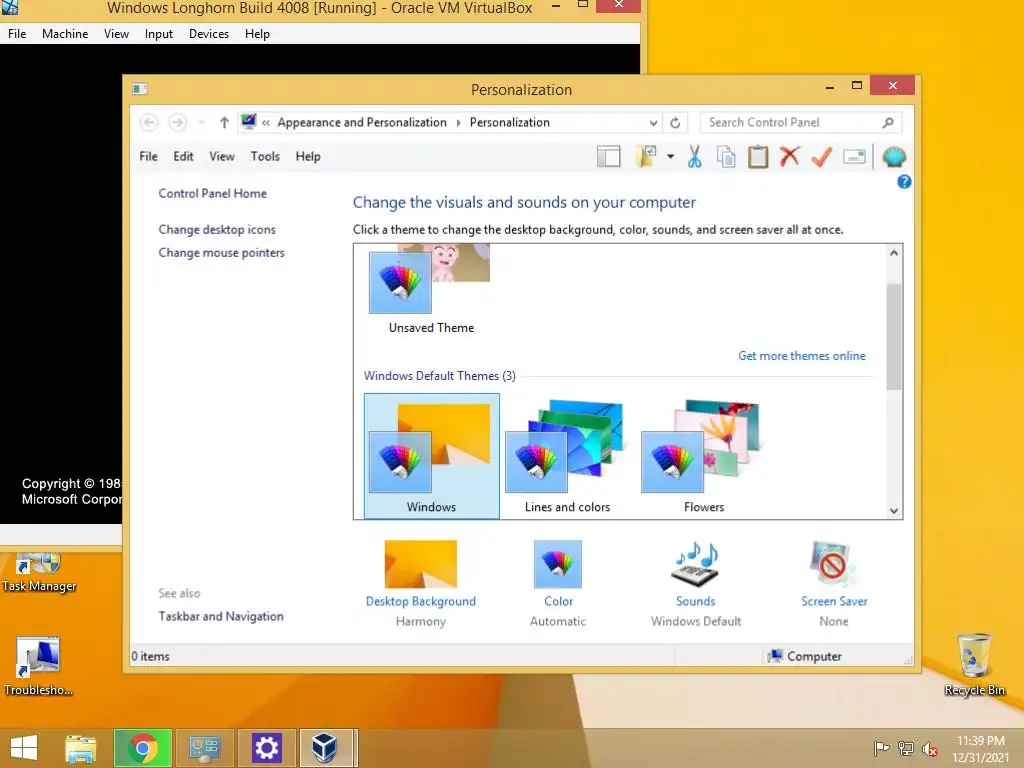The image size is (1024, 768).
Task: Open the Edit menu in Personalization window
Action: (184, 157)
